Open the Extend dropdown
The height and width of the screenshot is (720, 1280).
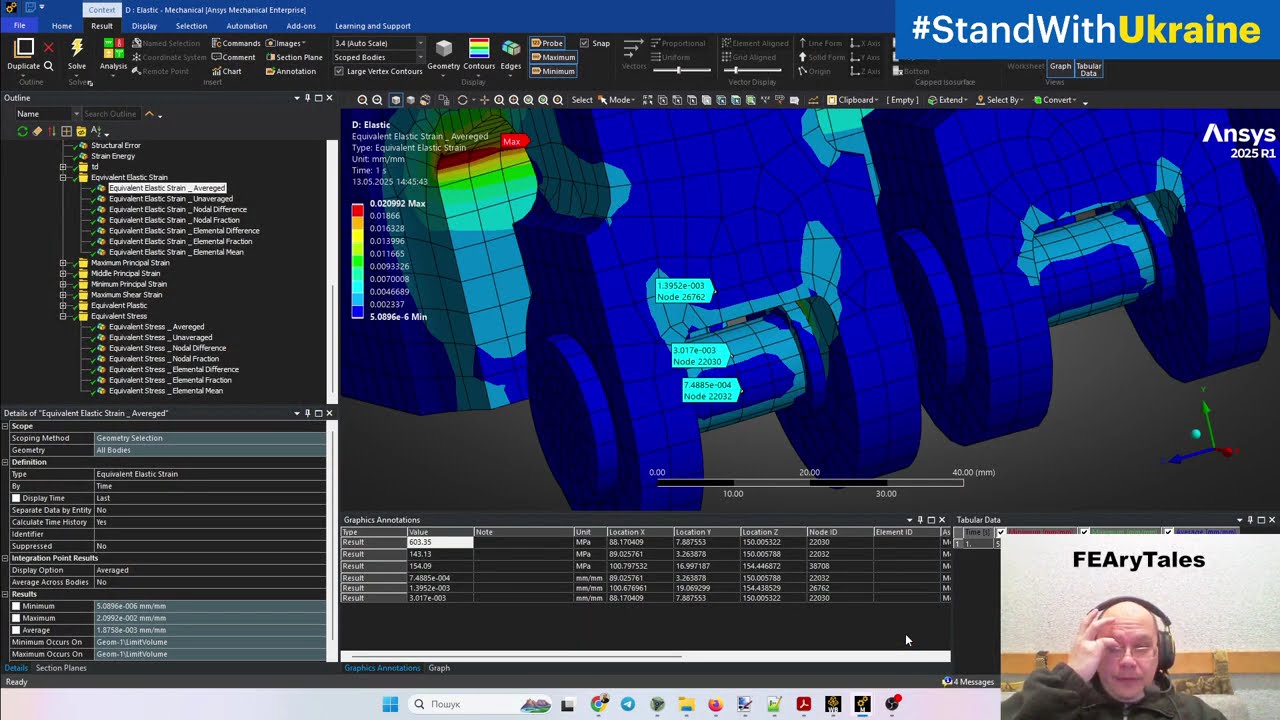click(x=948, y=100)
